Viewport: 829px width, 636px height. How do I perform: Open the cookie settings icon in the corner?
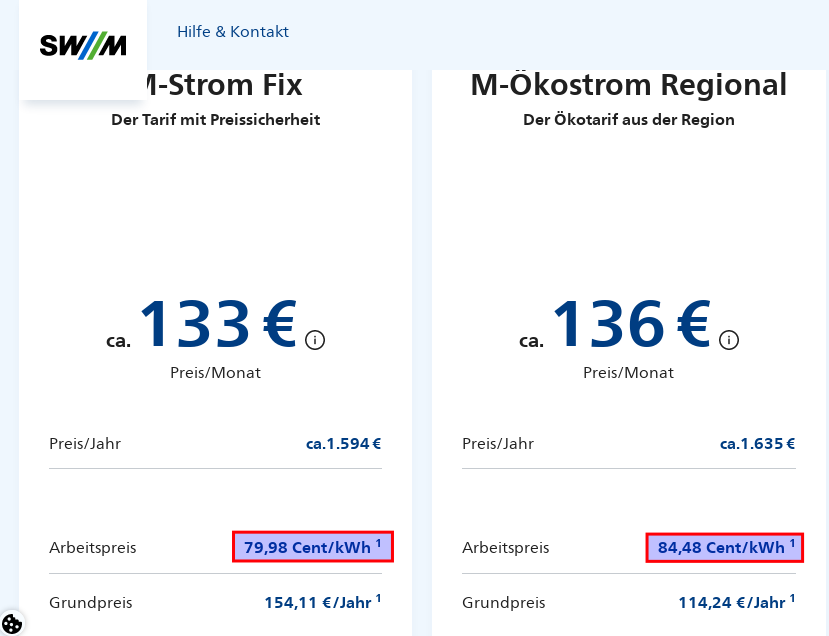[x=14, y=622]
